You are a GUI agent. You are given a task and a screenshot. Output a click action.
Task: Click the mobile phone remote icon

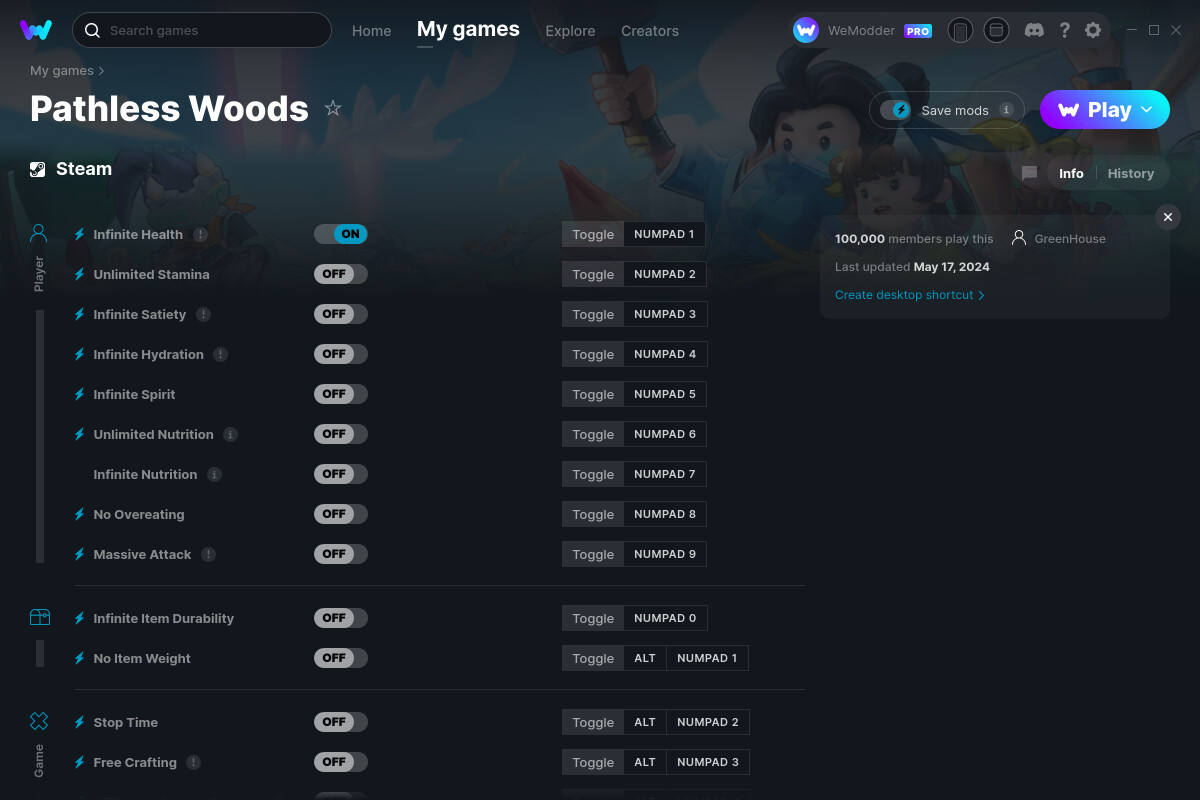(x=960, y=30)
